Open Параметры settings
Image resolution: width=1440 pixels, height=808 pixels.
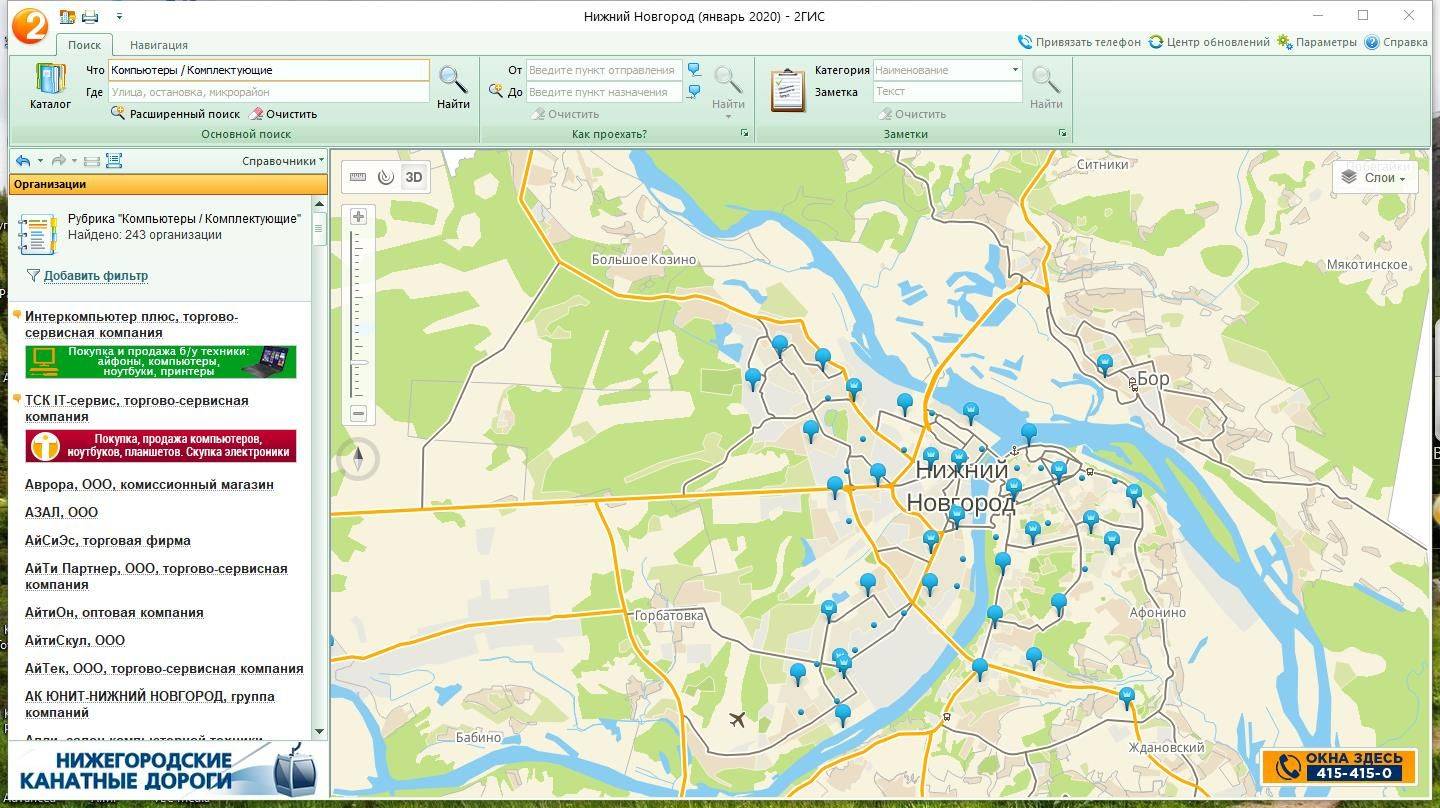(x=1317, y=42)
